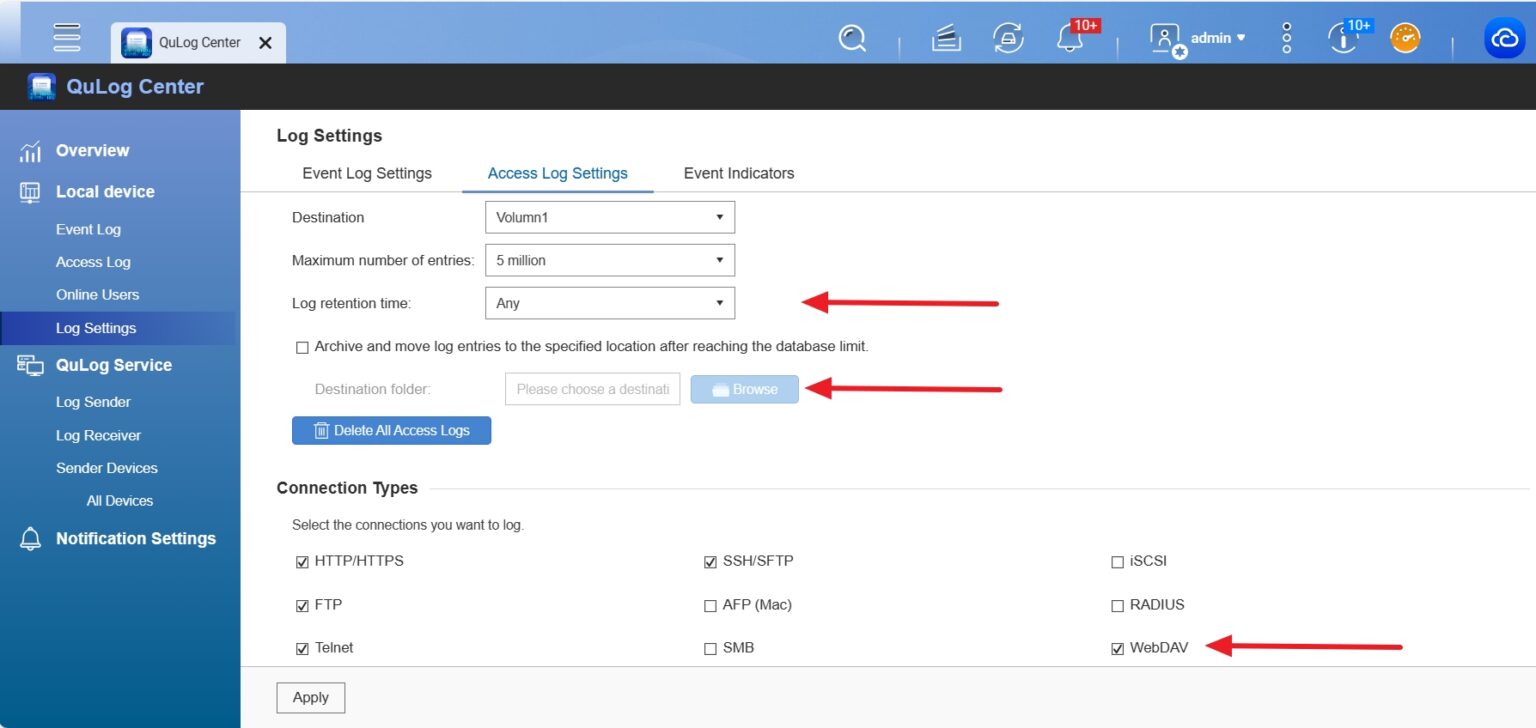Enable the SMB connection checkbox
Image resolution: width=1536 pixels, height=728 pixels.
tap(710, 648)
